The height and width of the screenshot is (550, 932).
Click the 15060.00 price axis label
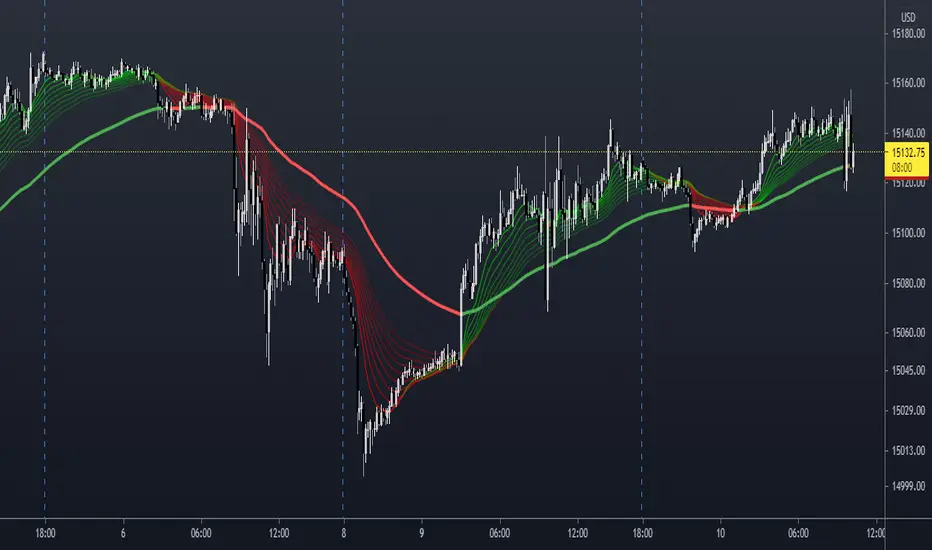point(908,332)
